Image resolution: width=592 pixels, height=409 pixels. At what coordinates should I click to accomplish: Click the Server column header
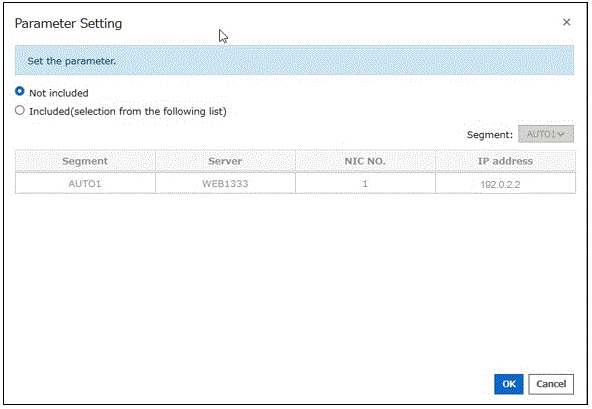point(225,161)
